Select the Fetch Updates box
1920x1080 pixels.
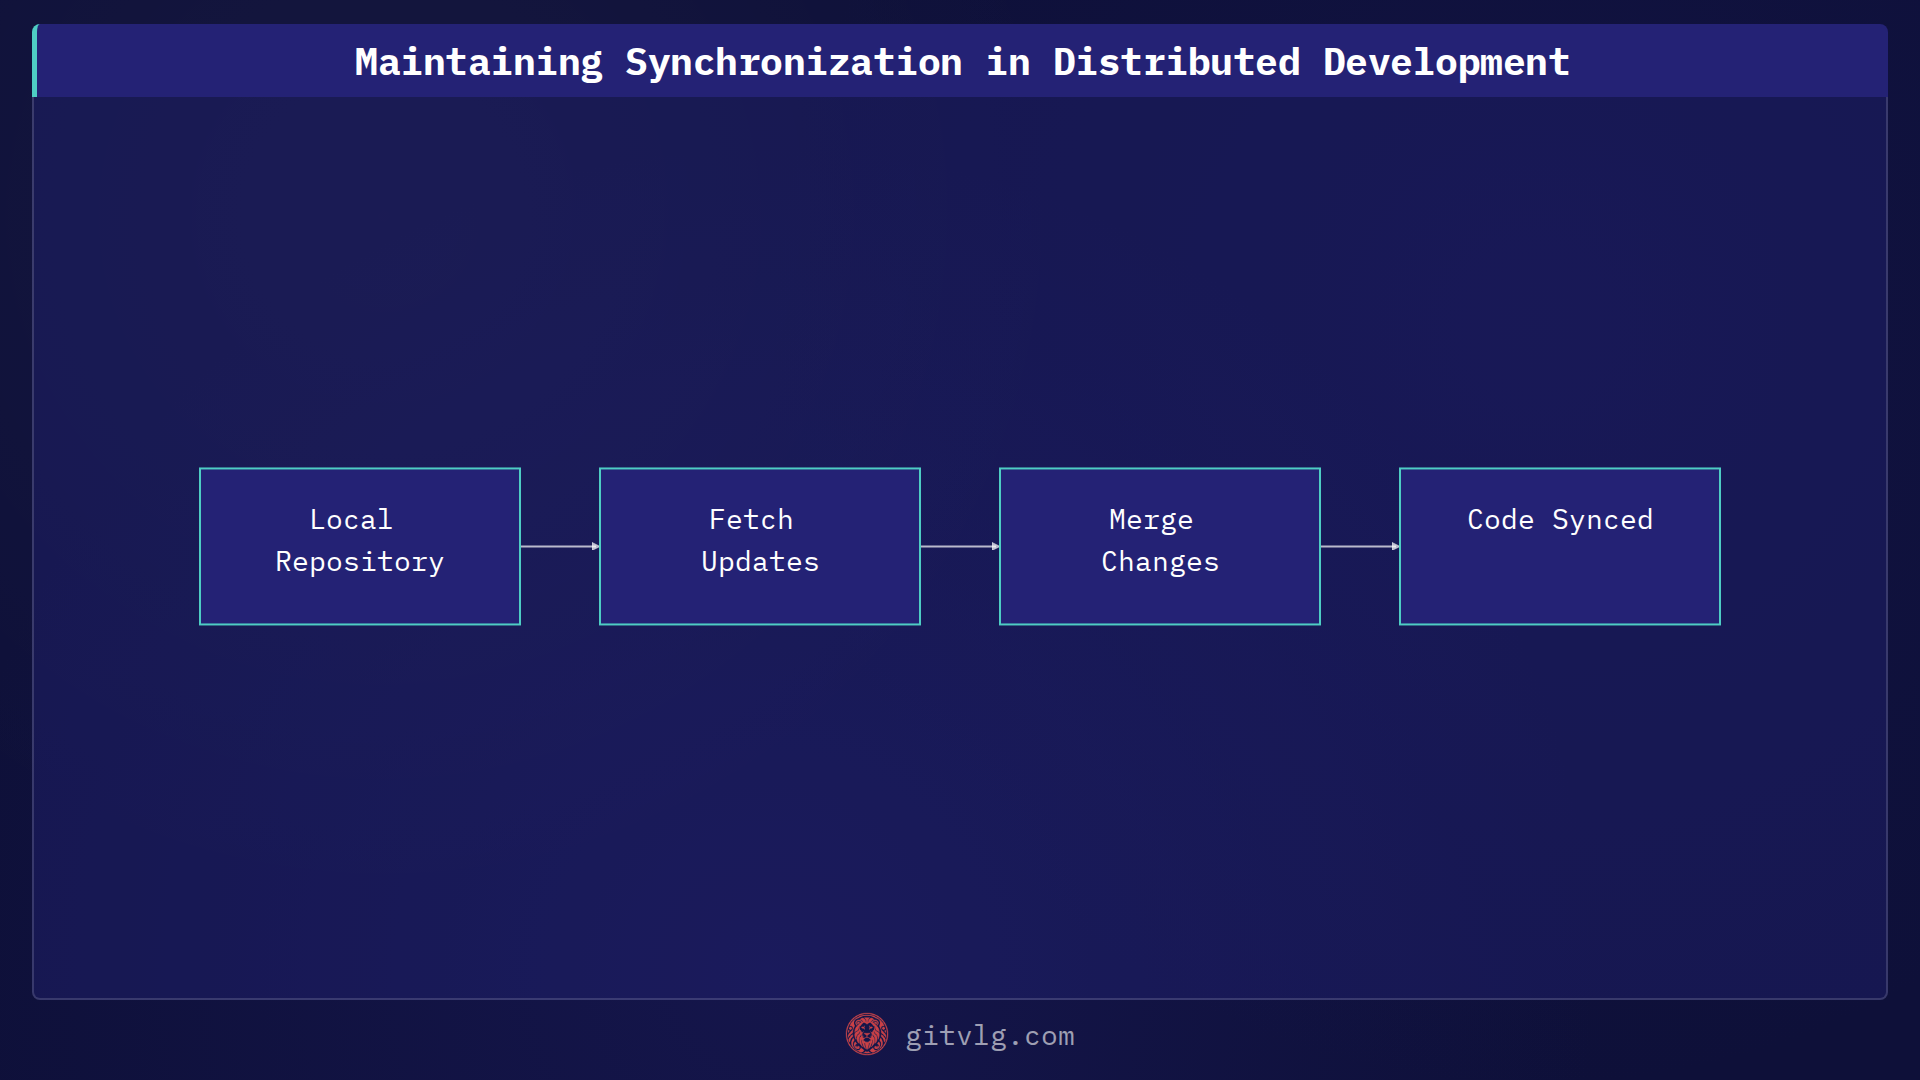pyautogui.click(x=760, y=546)
